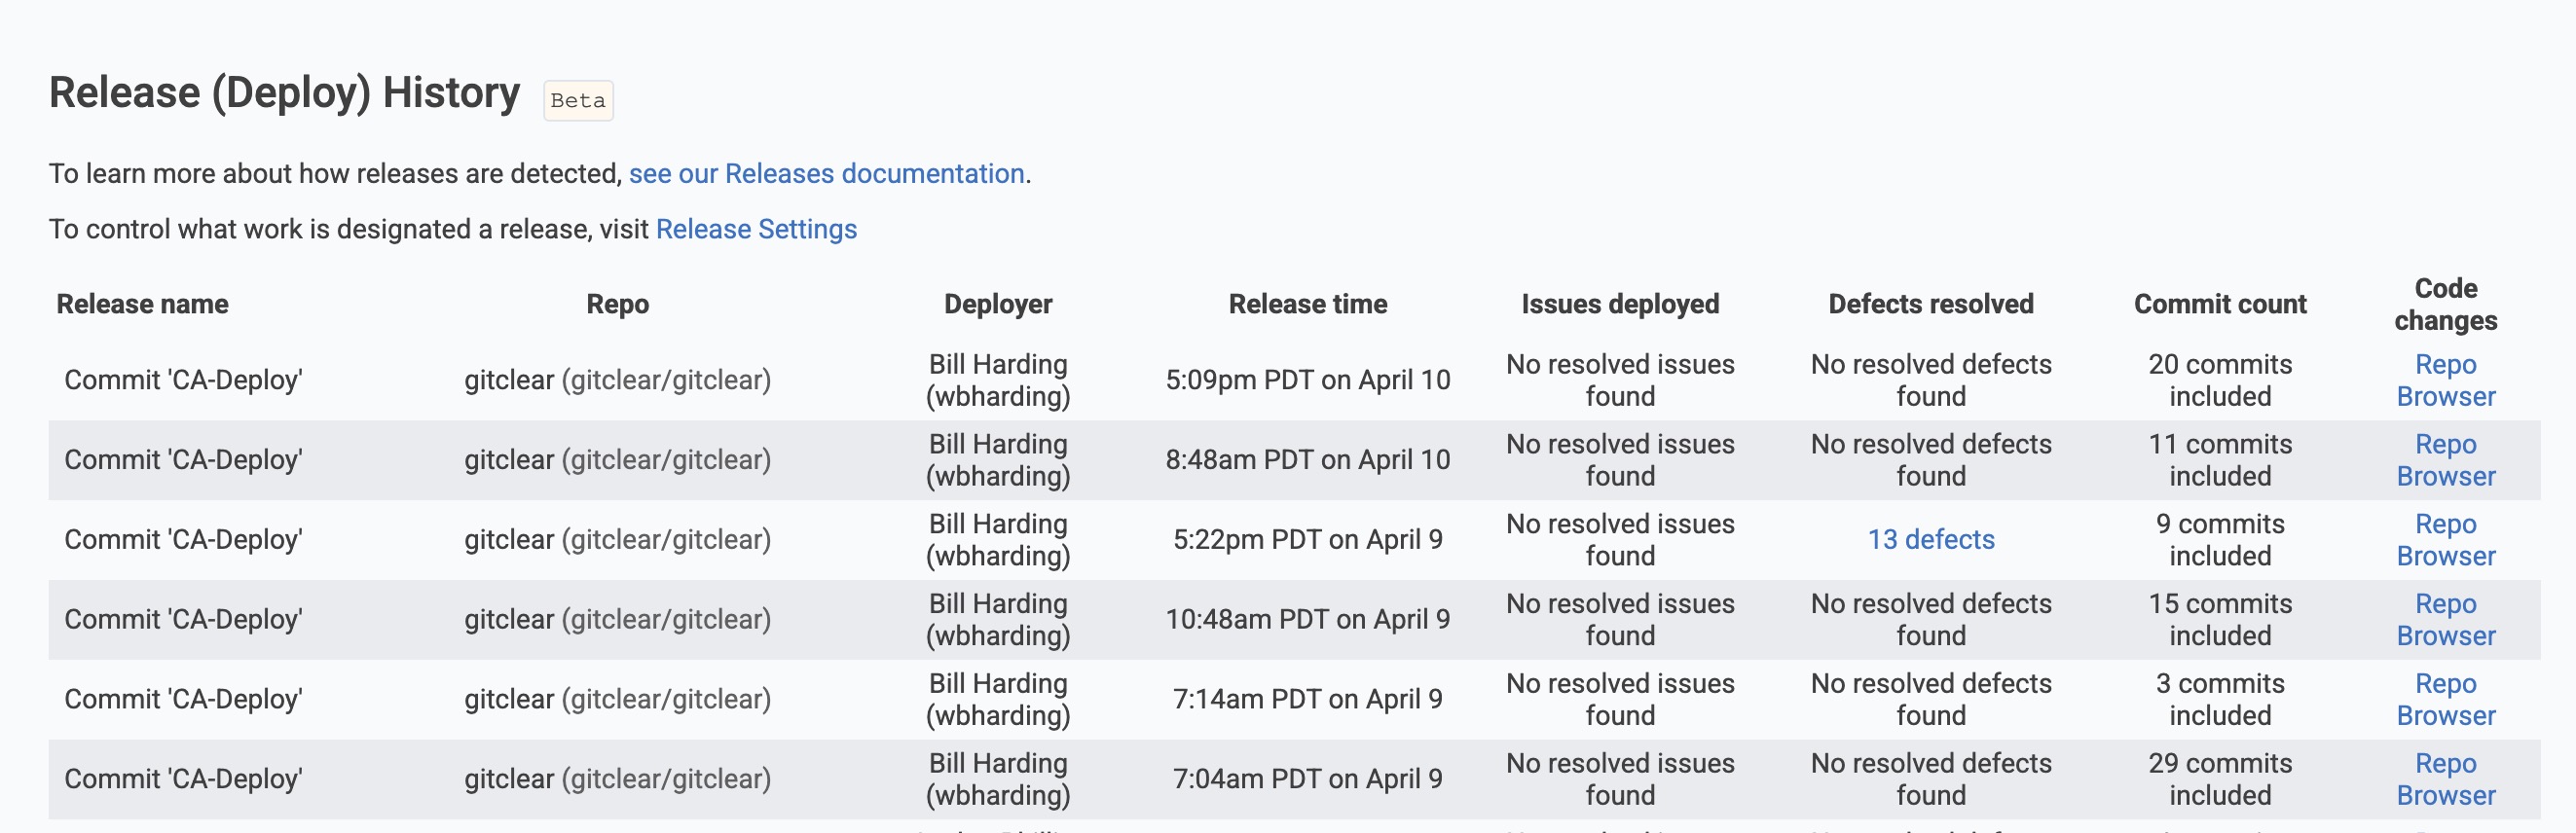
Task: Open the 13 defects link
Action: click(1931, 540)
